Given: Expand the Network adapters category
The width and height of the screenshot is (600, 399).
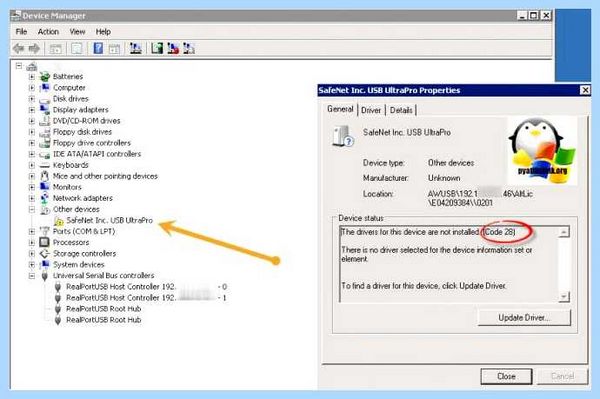Looking at the screenshot, I should [x=32, y=198].
